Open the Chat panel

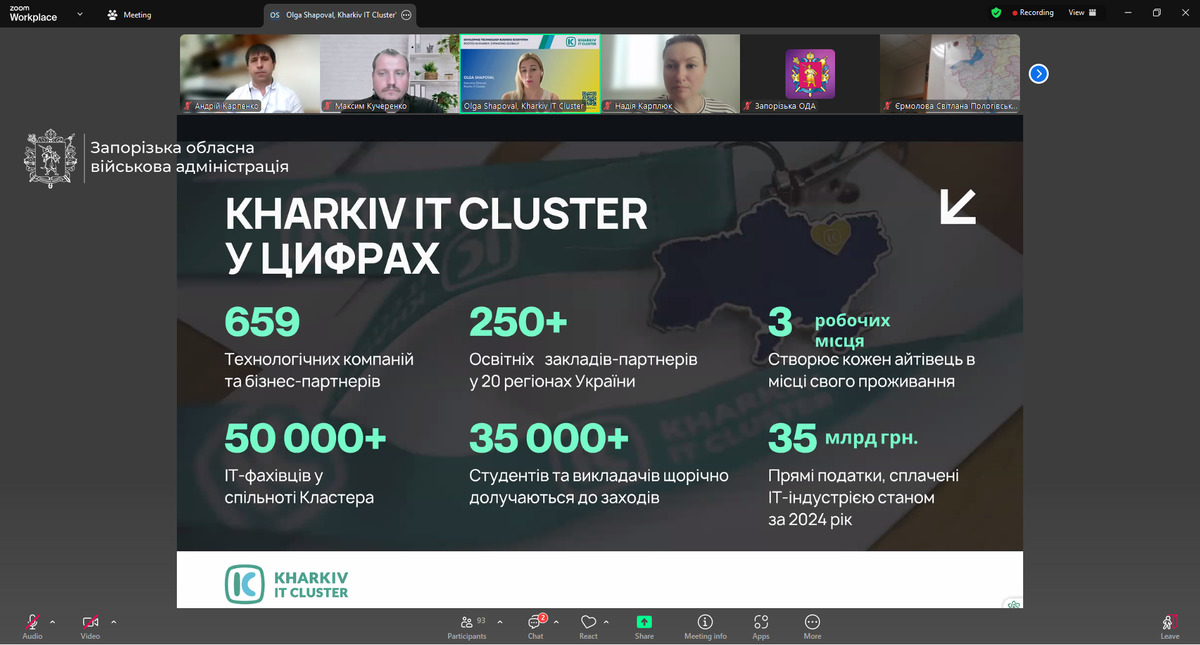(536, 626)
